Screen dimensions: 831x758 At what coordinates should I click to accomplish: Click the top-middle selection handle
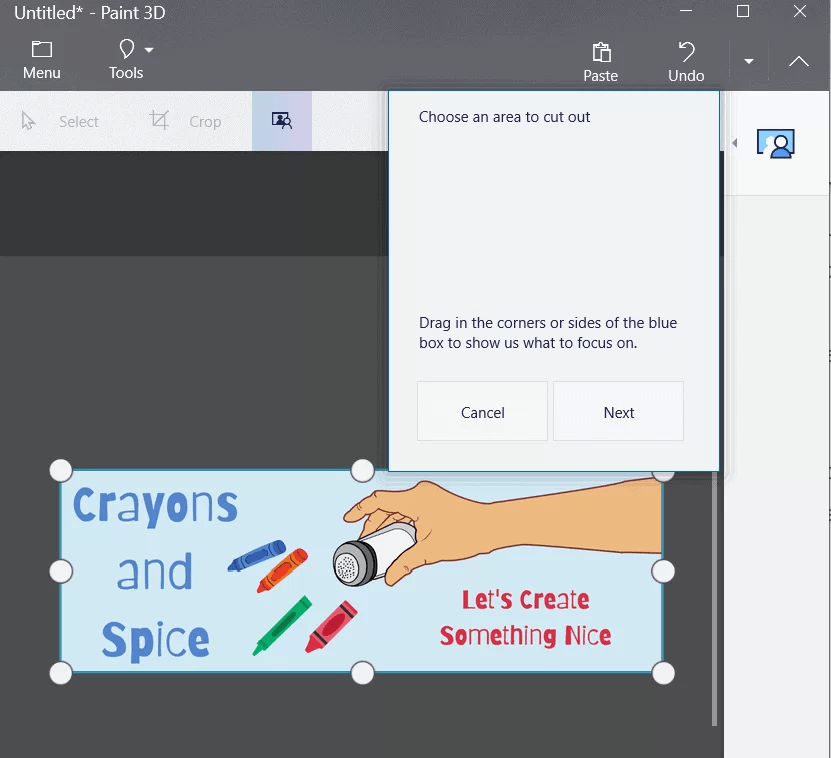point(363,470)
